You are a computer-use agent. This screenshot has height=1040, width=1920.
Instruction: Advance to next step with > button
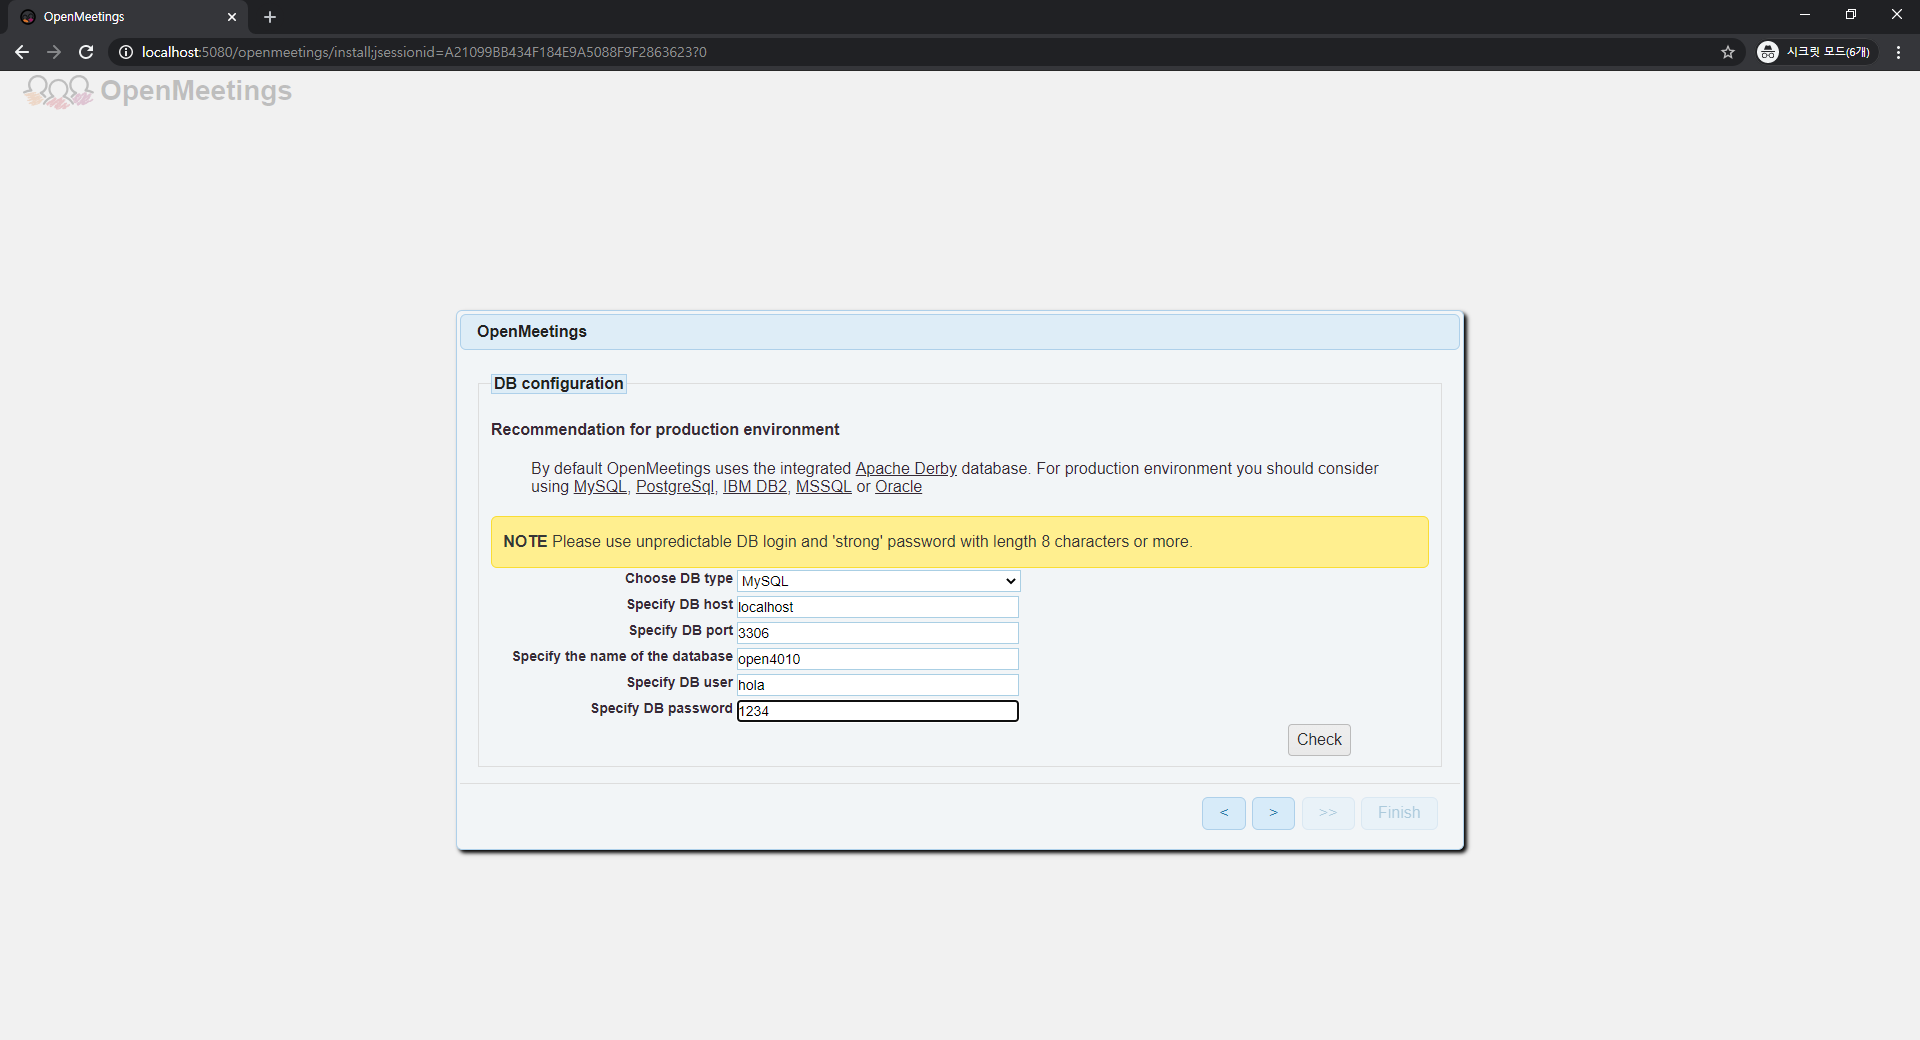tap(1273, 813)
